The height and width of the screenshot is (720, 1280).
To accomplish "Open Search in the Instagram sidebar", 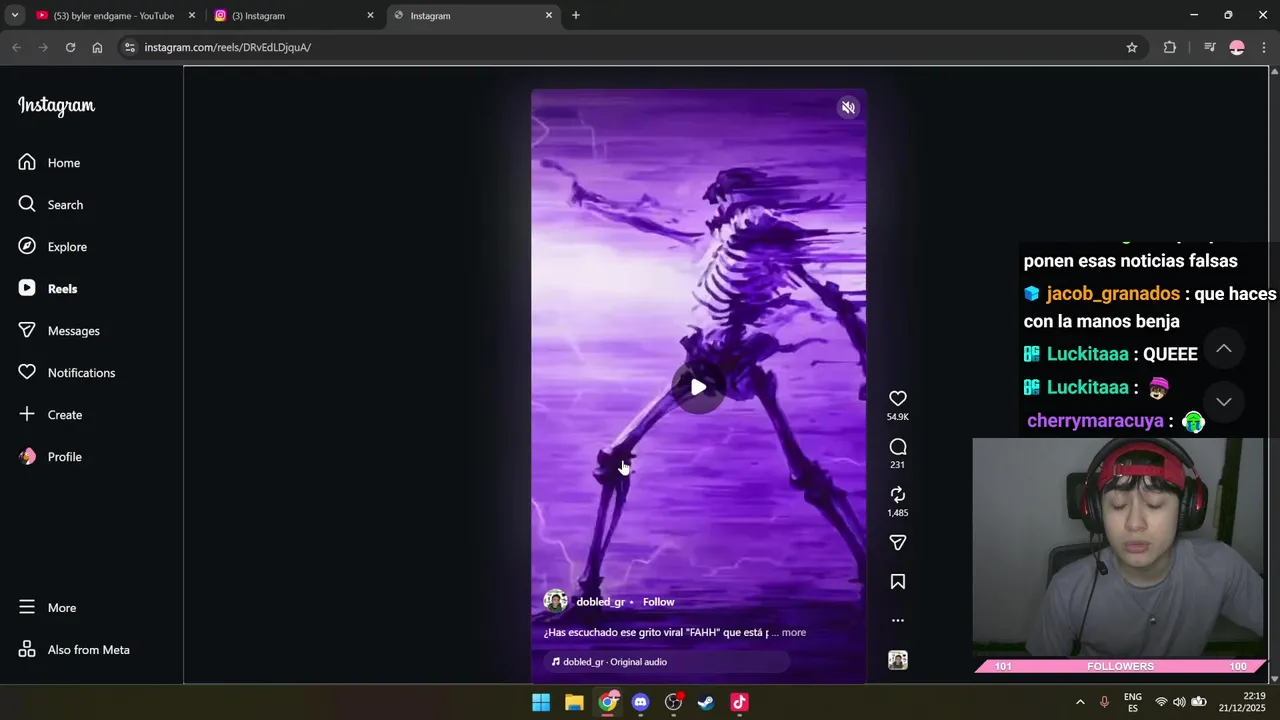I will (x=50, y=205).
